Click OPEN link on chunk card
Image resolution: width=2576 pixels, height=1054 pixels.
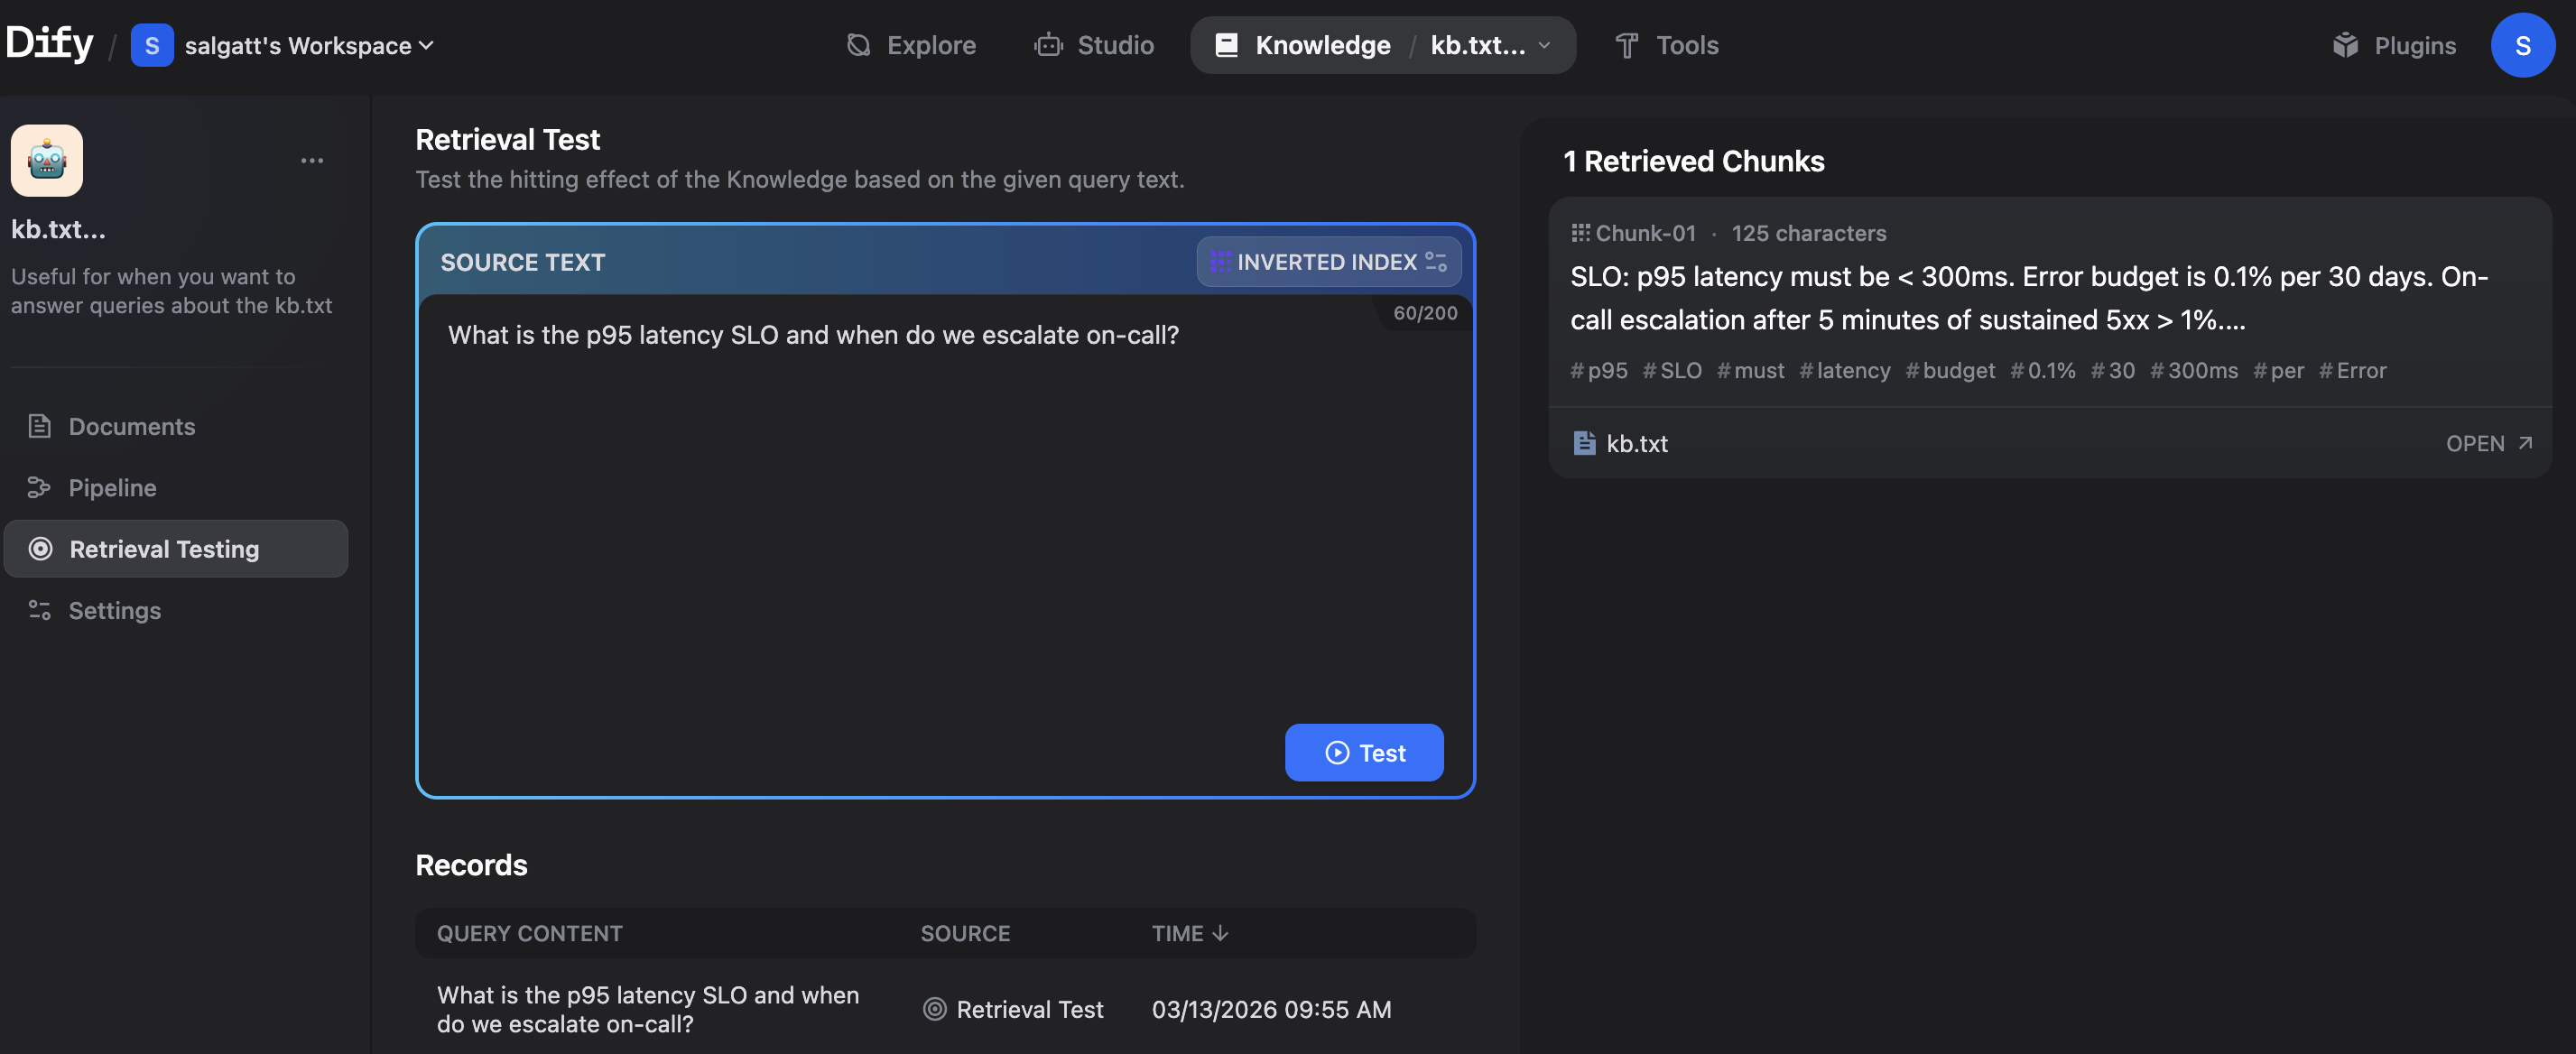pyautogui.click(x=2489, y=443)
